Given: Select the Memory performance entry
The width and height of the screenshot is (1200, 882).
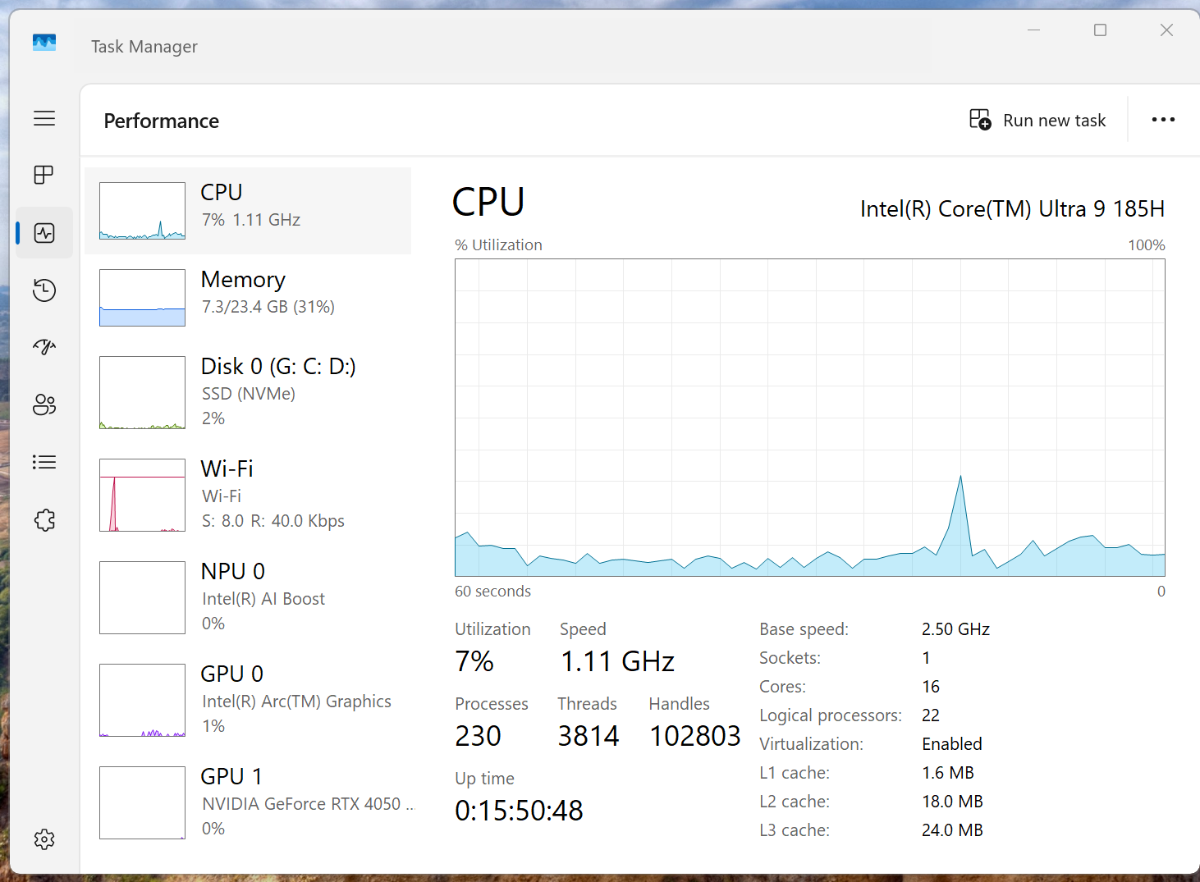Looking at the screenshot, I should pyautogui.click(x=248, y=297).
